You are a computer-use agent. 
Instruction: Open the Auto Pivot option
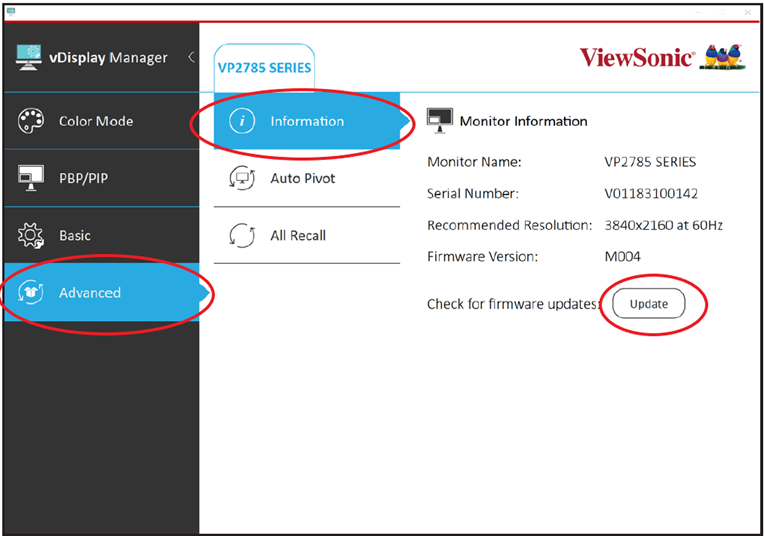(x=307, y=178)
